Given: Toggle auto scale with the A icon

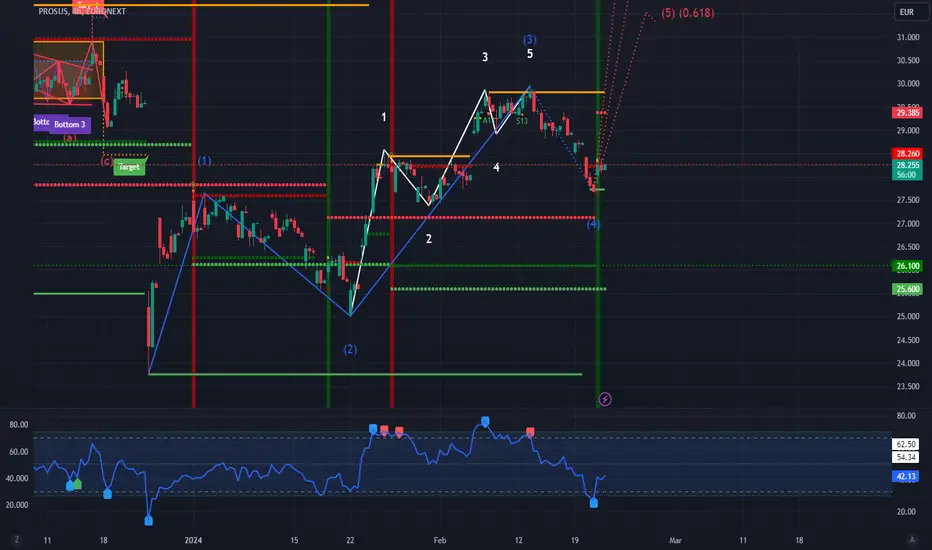Looking at the screenshot, I should click(912, 540).
